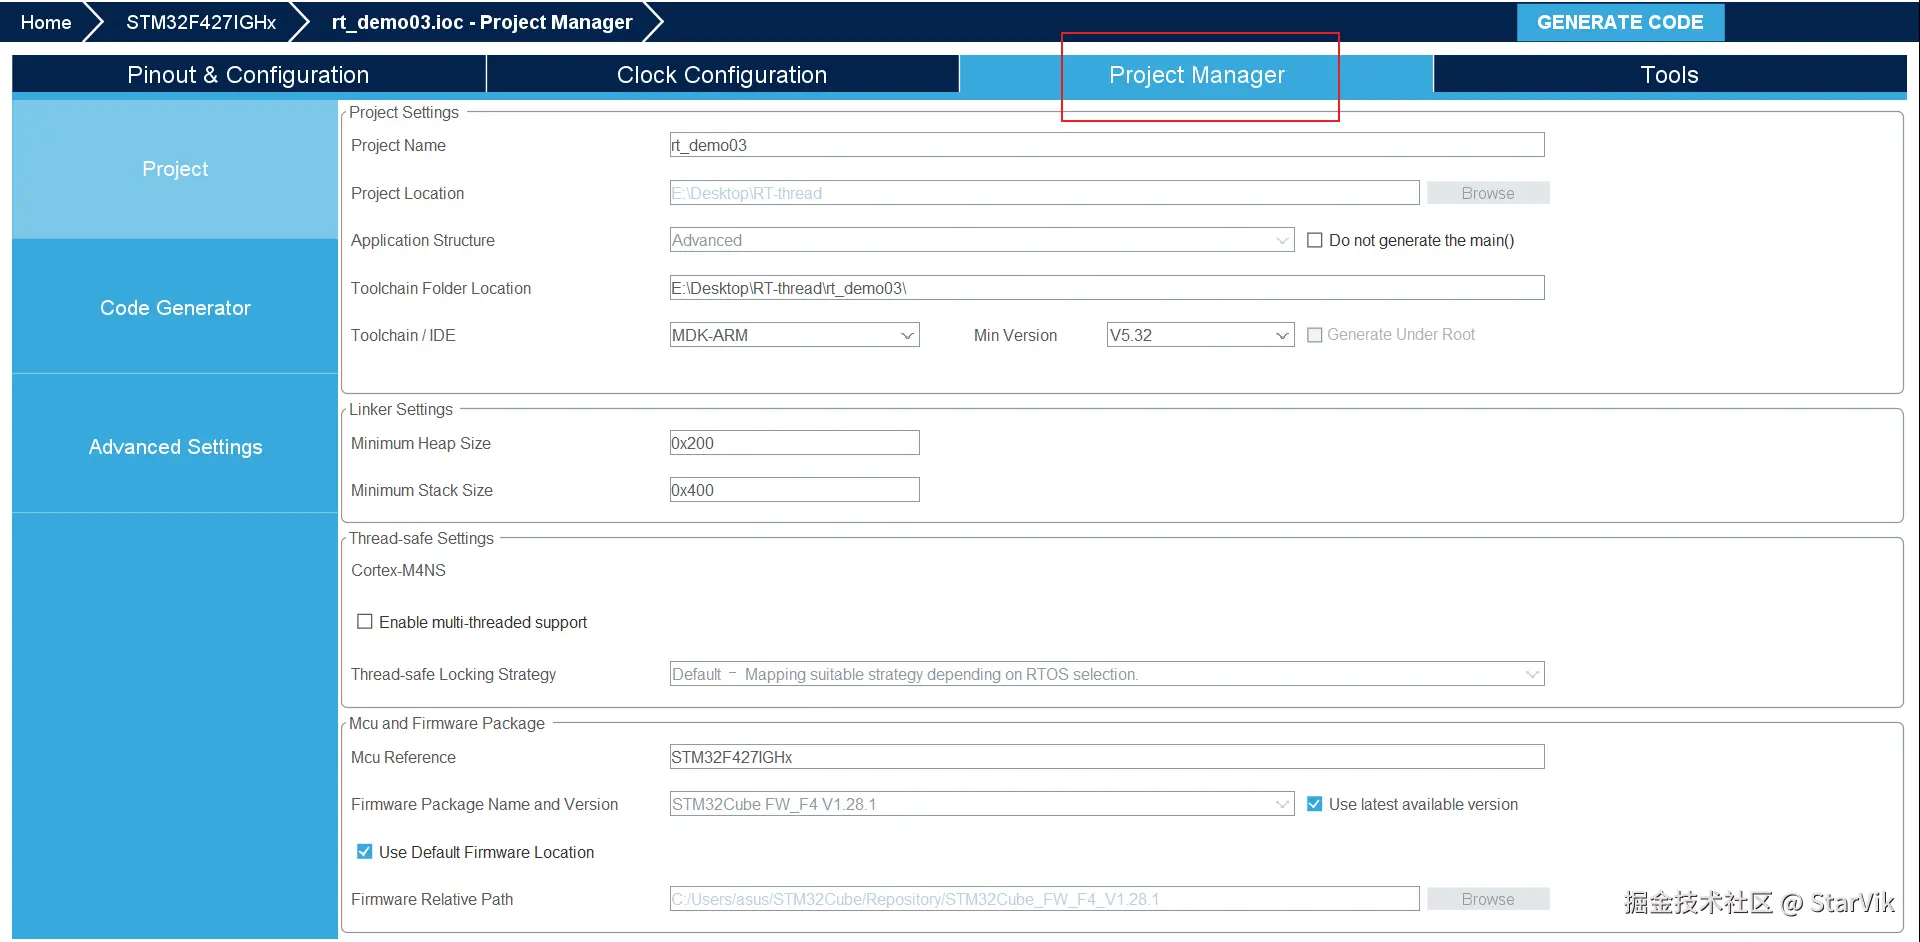This screenshot has width=1920, height=942.
Task: Open STM32F427IGHx breadcrumb
Action: click(x=201, y=22)
